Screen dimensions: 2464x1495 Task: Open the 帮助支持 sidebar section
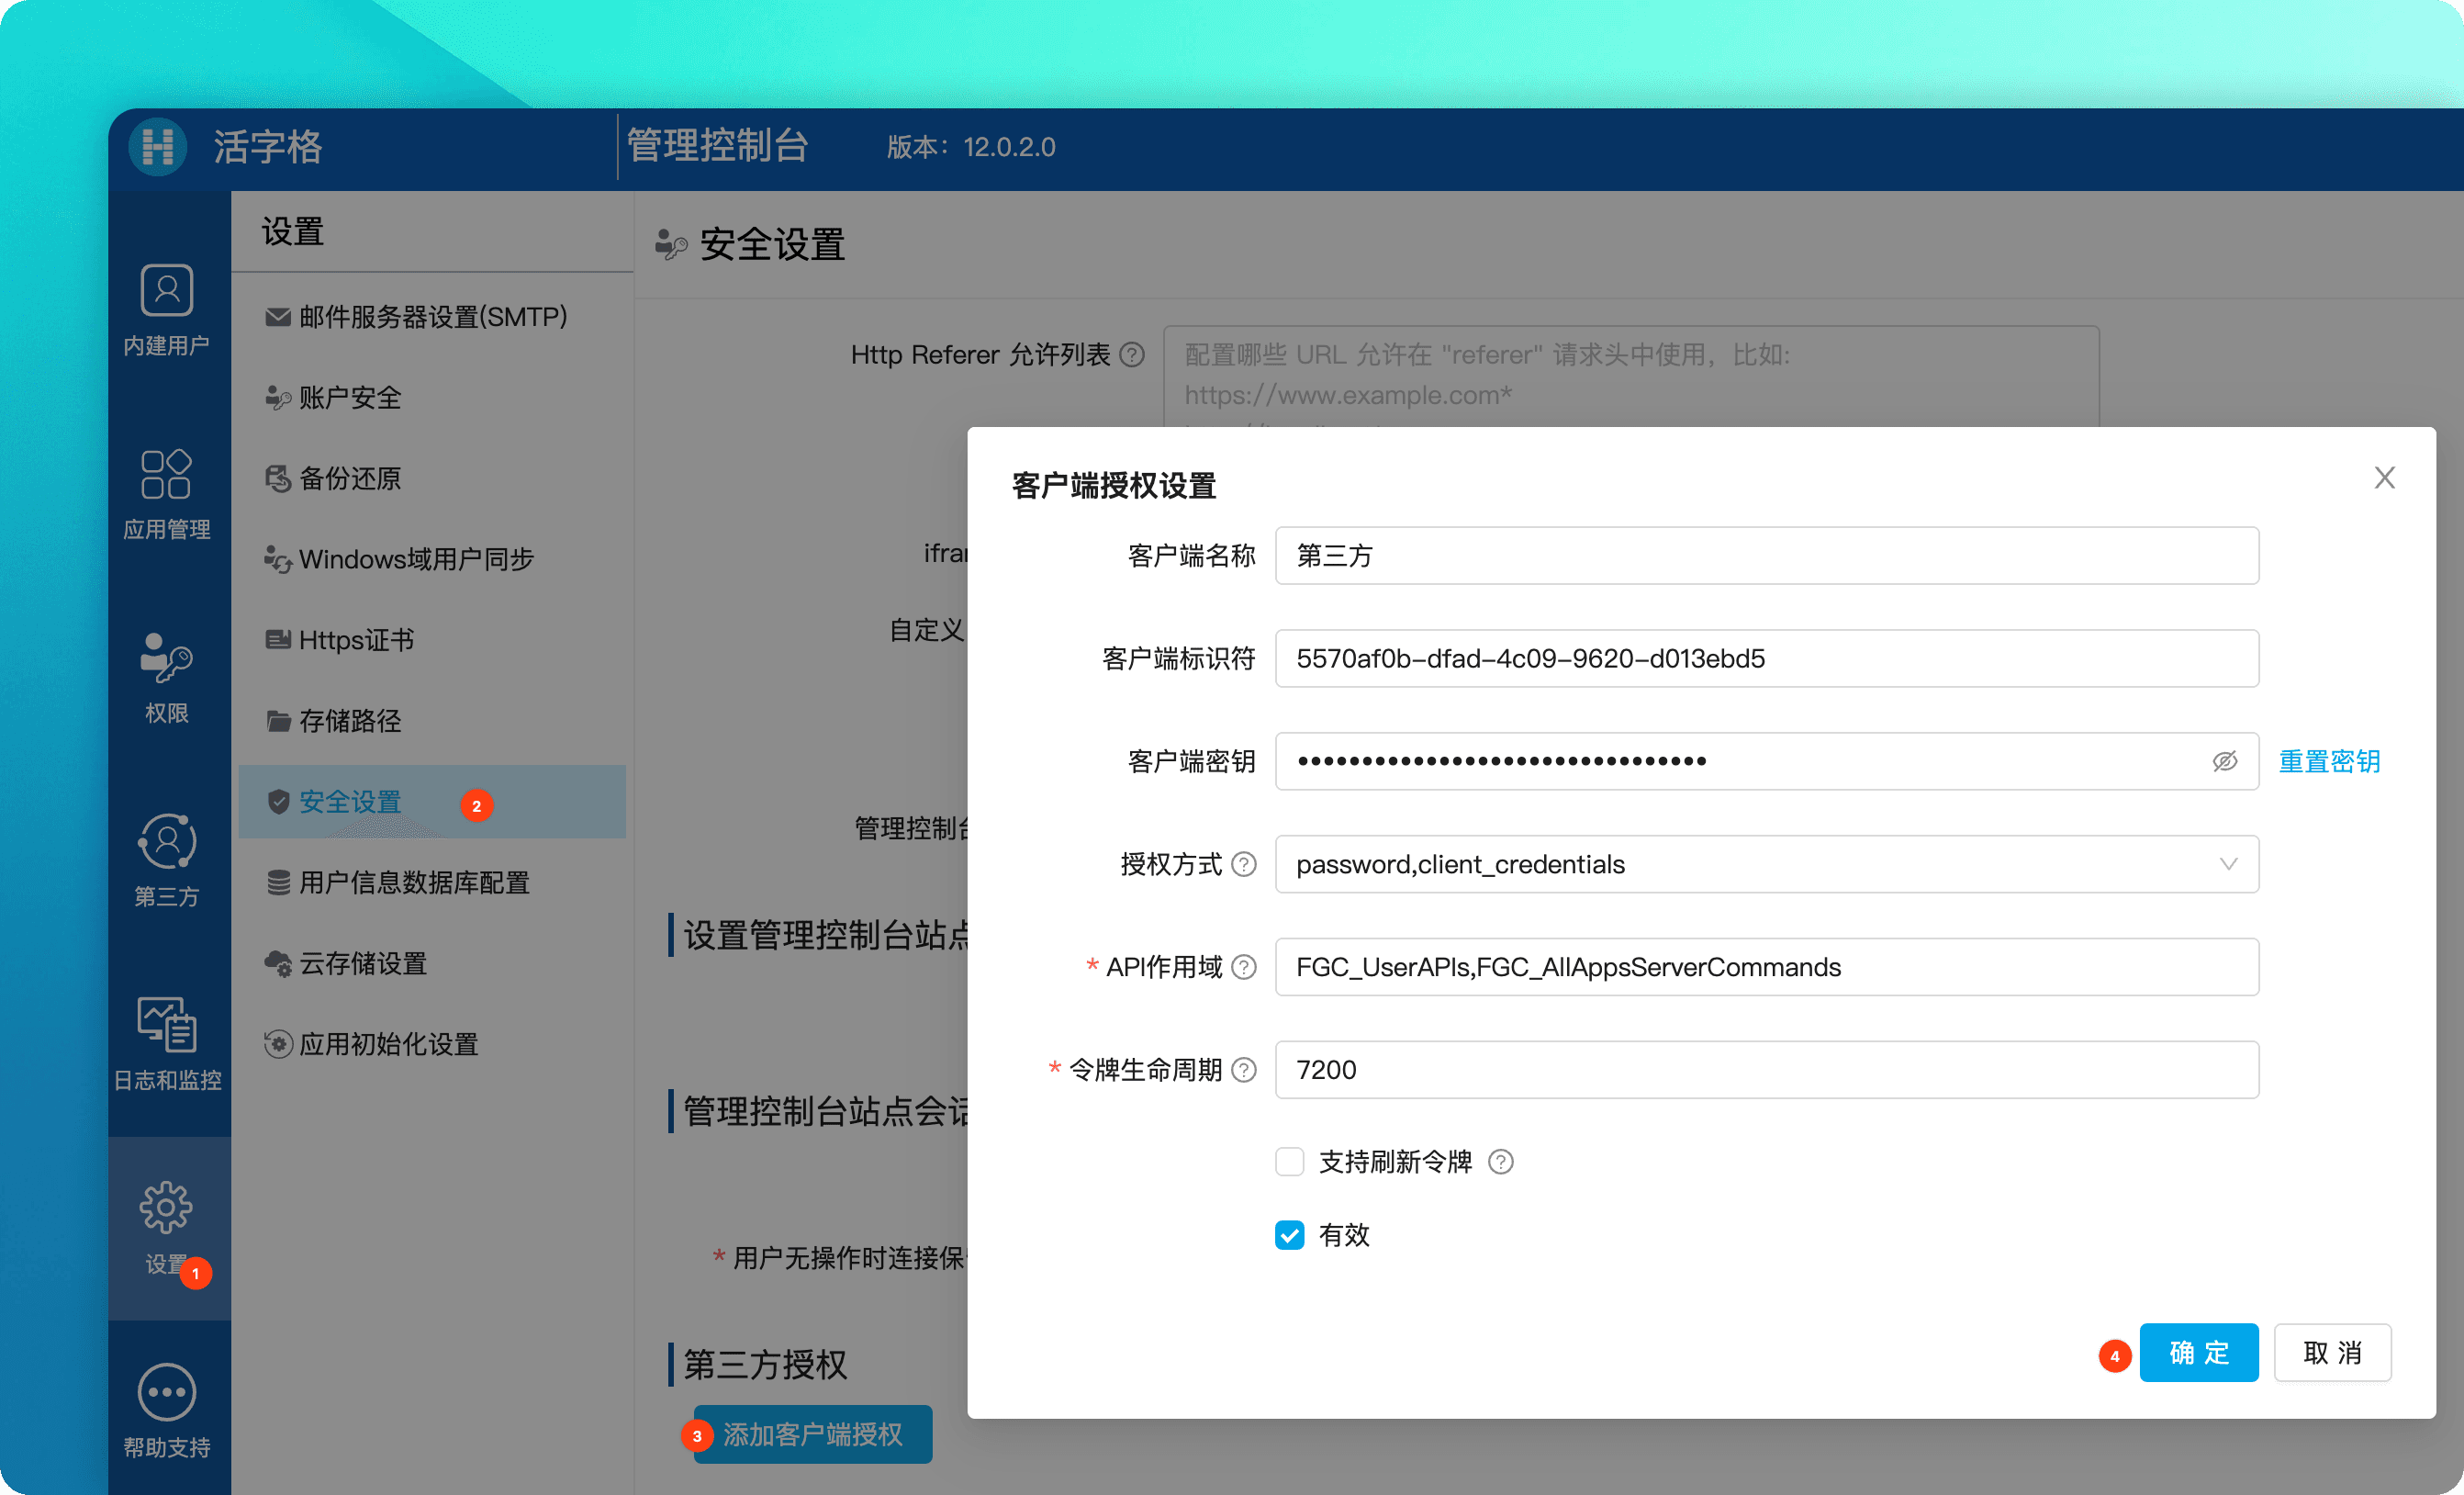pyautogui.click(x=166, y=1412)
